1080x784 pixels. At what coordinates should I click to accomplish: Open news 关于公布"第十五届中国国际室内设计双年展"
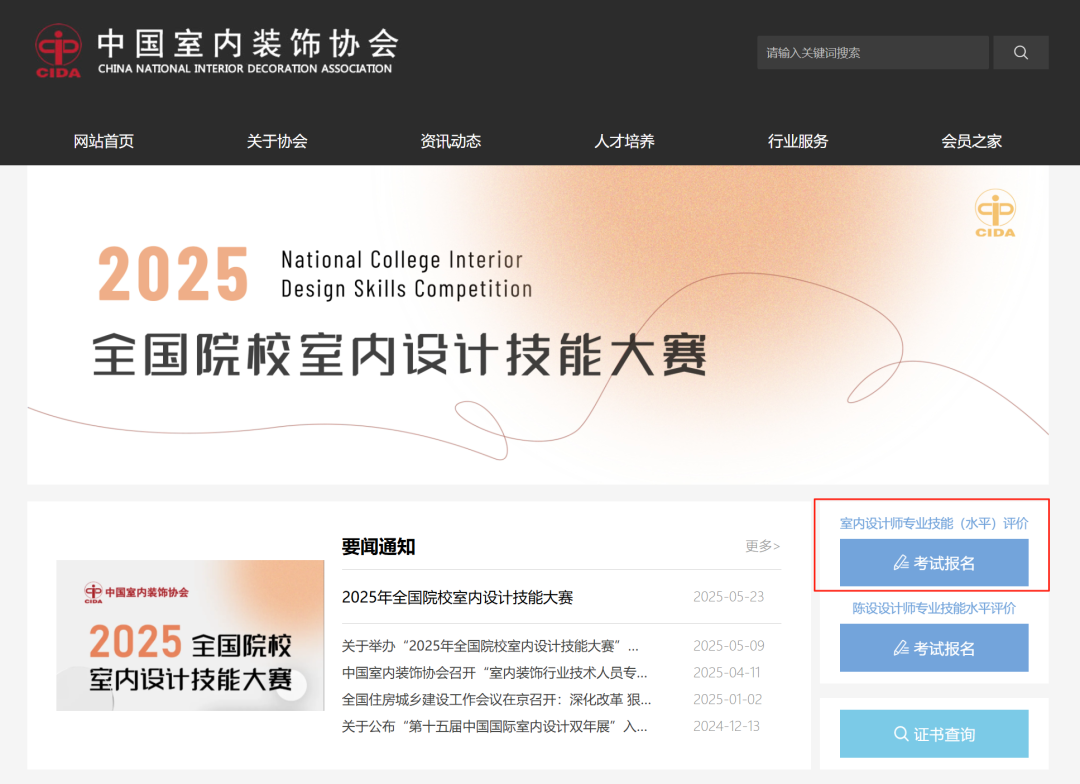click(495, 726)
